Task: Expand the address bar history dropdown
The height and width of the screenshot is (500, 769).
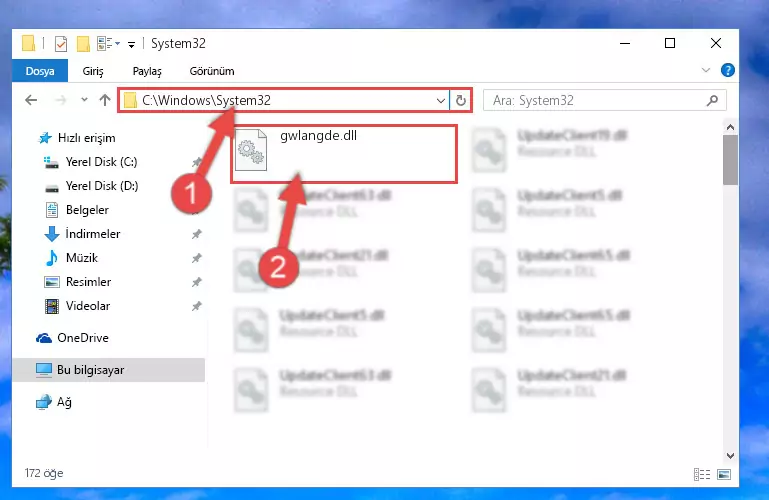Action: tap(441, 100)
